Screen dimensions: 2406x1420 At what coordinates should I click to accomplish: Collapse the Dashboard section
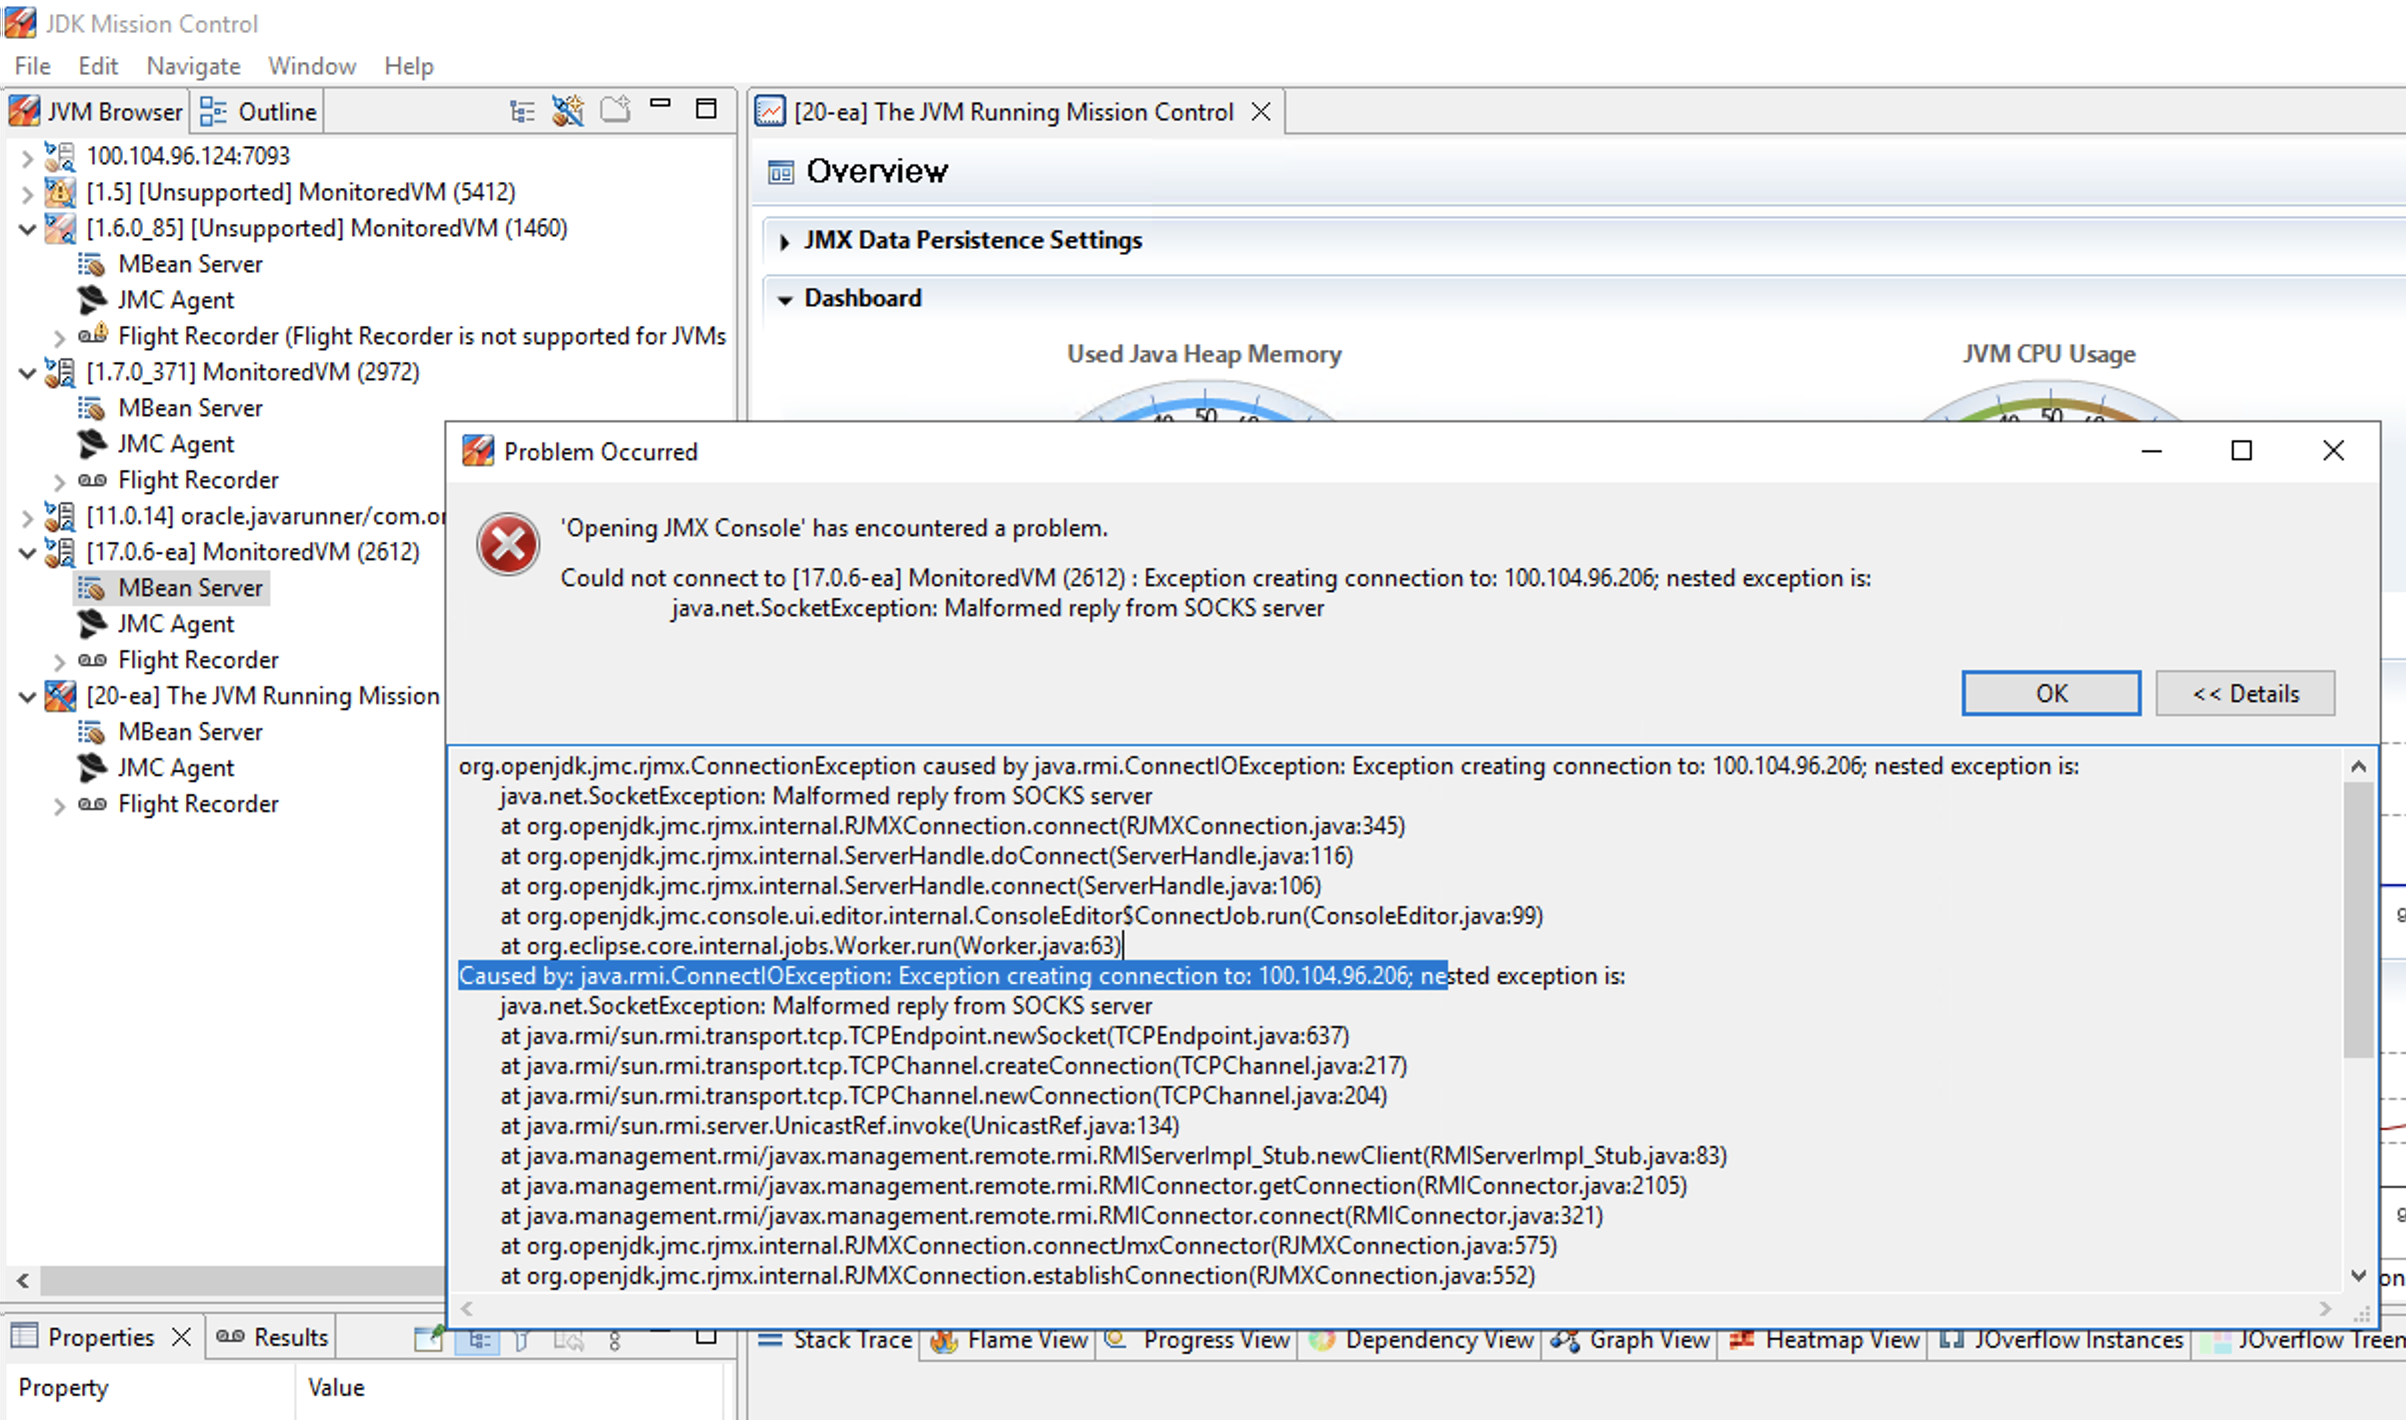785,299
